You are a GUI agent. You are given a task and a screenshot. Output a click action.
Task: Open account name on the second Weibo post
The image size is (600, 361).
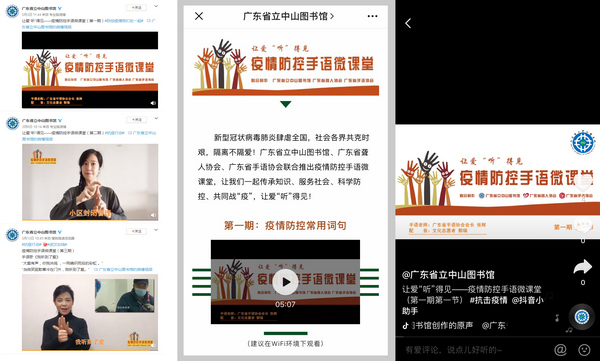click(39, 120)
